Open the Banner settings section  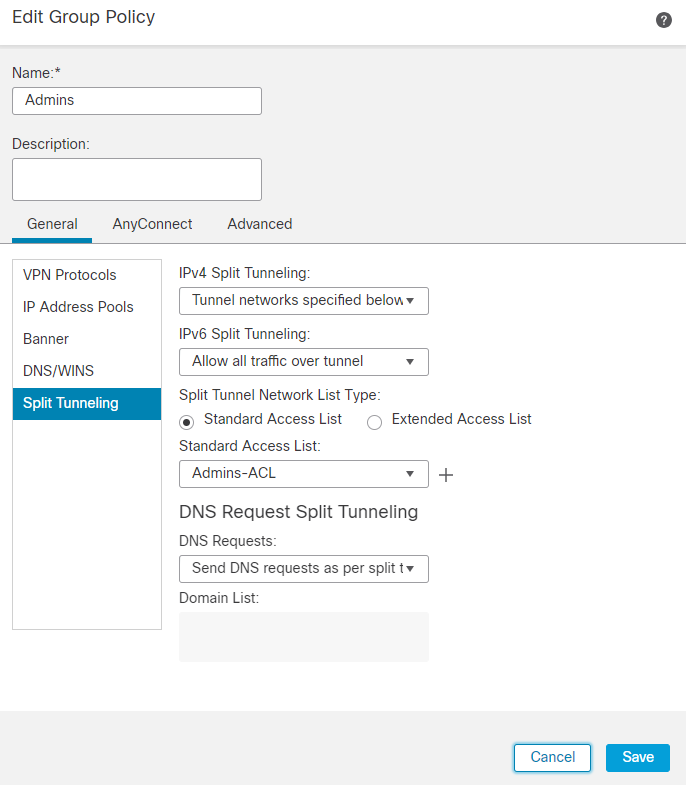tap(46, 339)
